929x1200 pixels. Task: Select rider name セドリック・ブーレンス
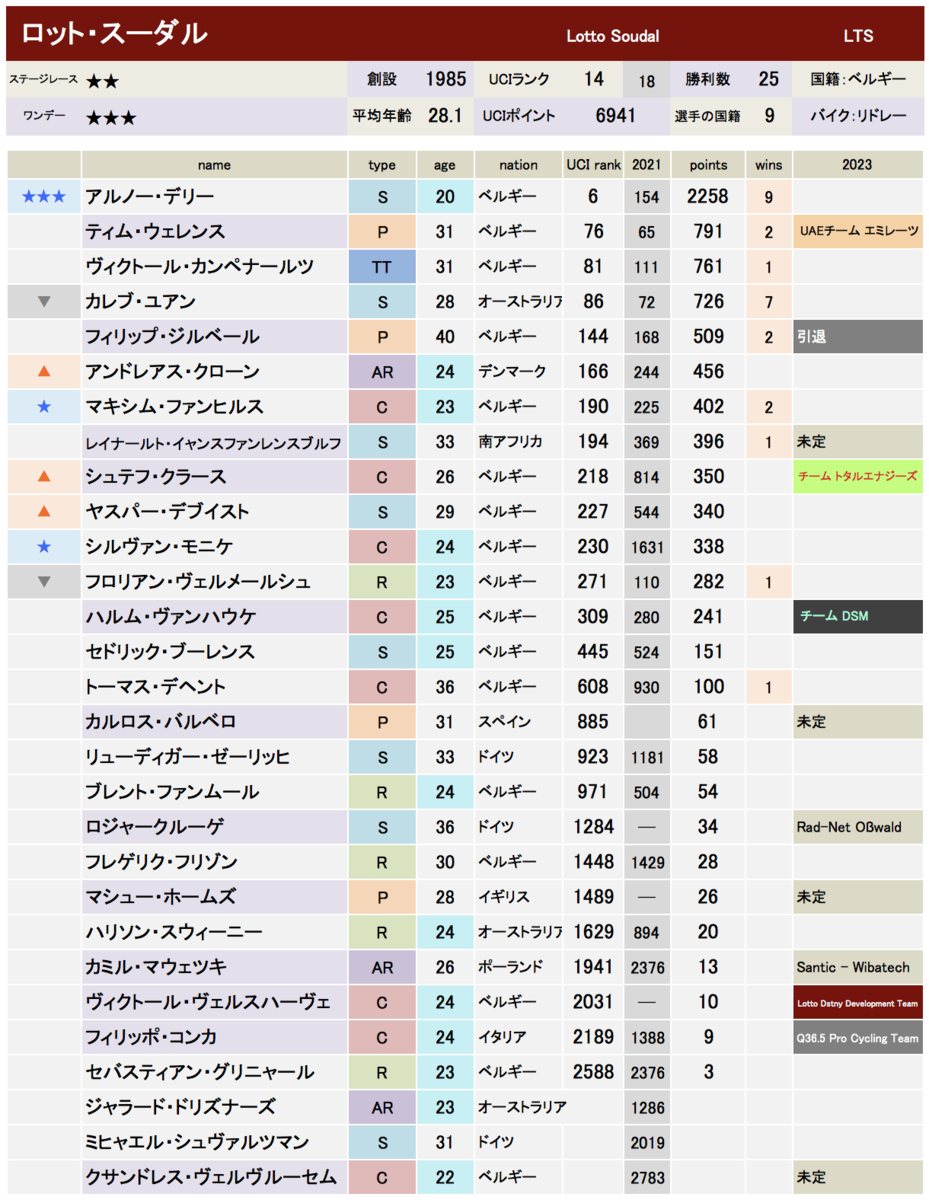(x=170, y=652)
